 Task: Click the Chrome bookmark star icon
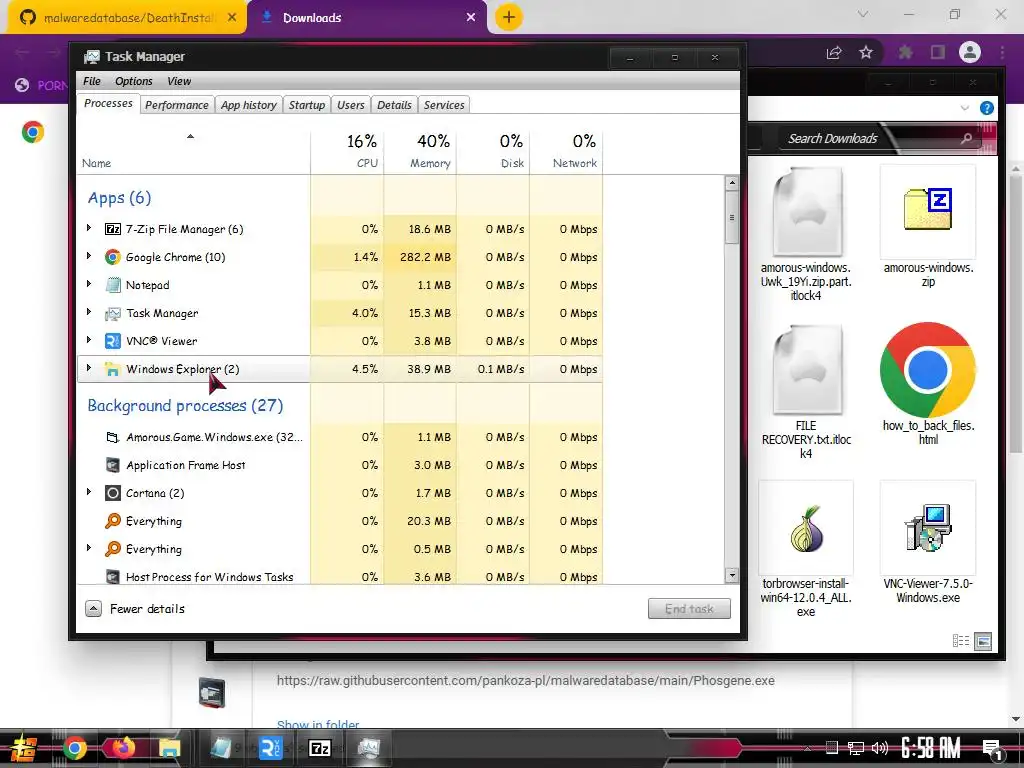[x=866, y=52]
